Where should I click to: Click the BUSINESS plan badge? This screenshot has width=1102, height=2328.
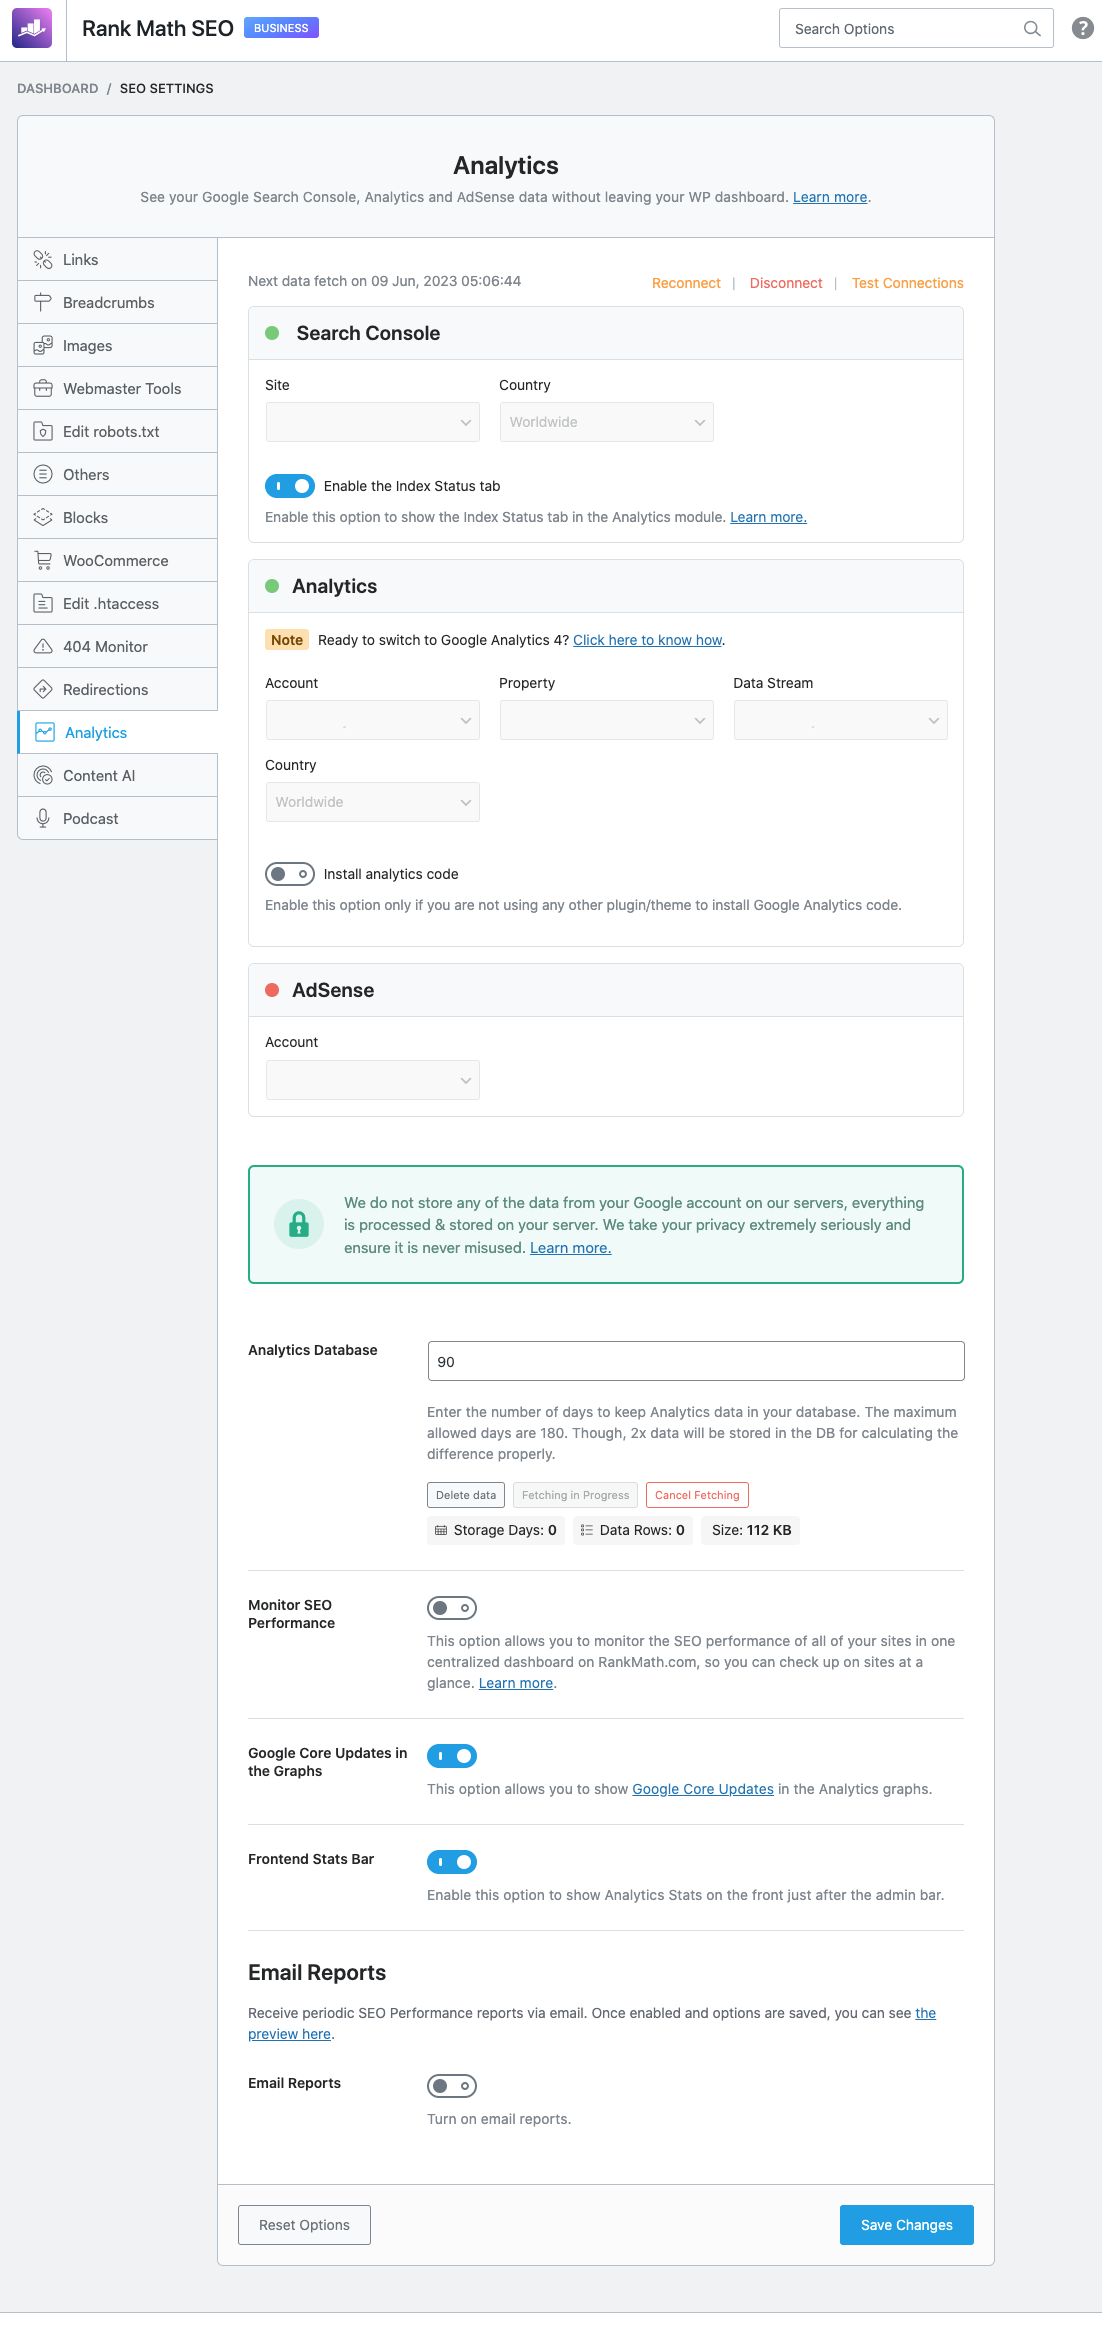281,28
